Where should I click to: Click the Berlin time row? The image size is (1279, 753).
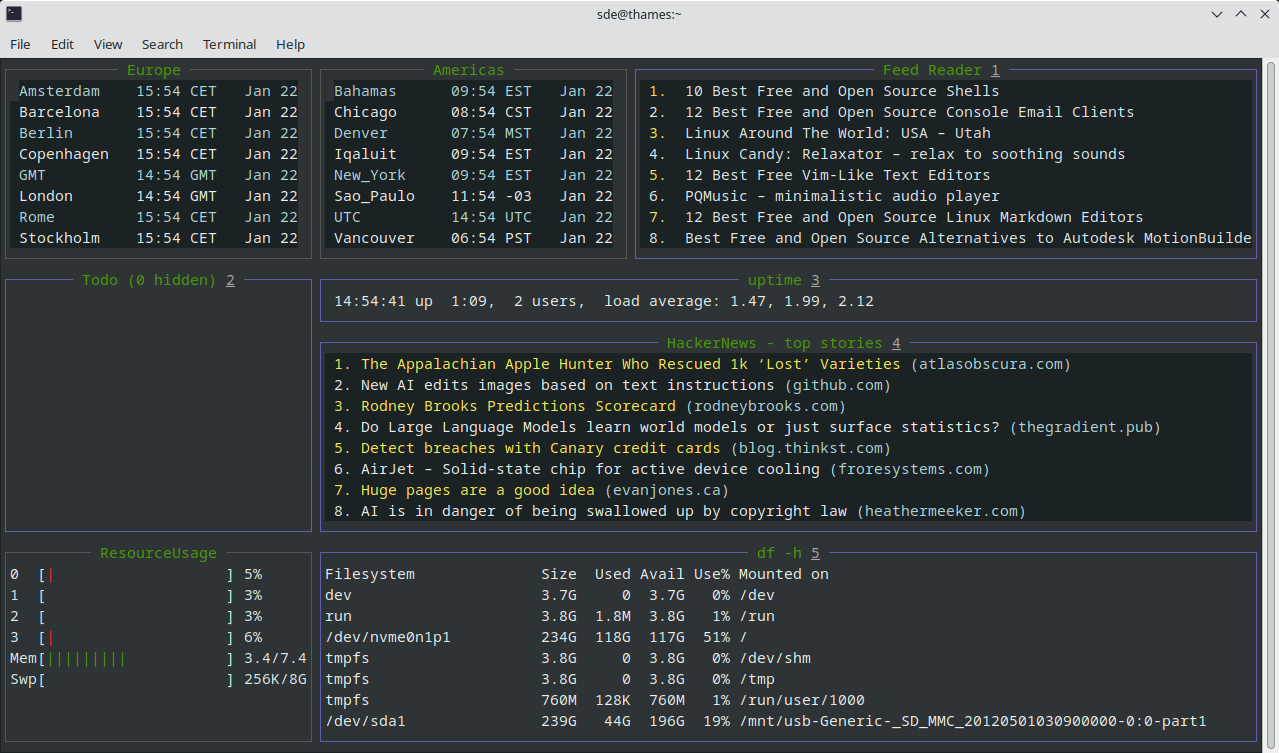(158, 133)
